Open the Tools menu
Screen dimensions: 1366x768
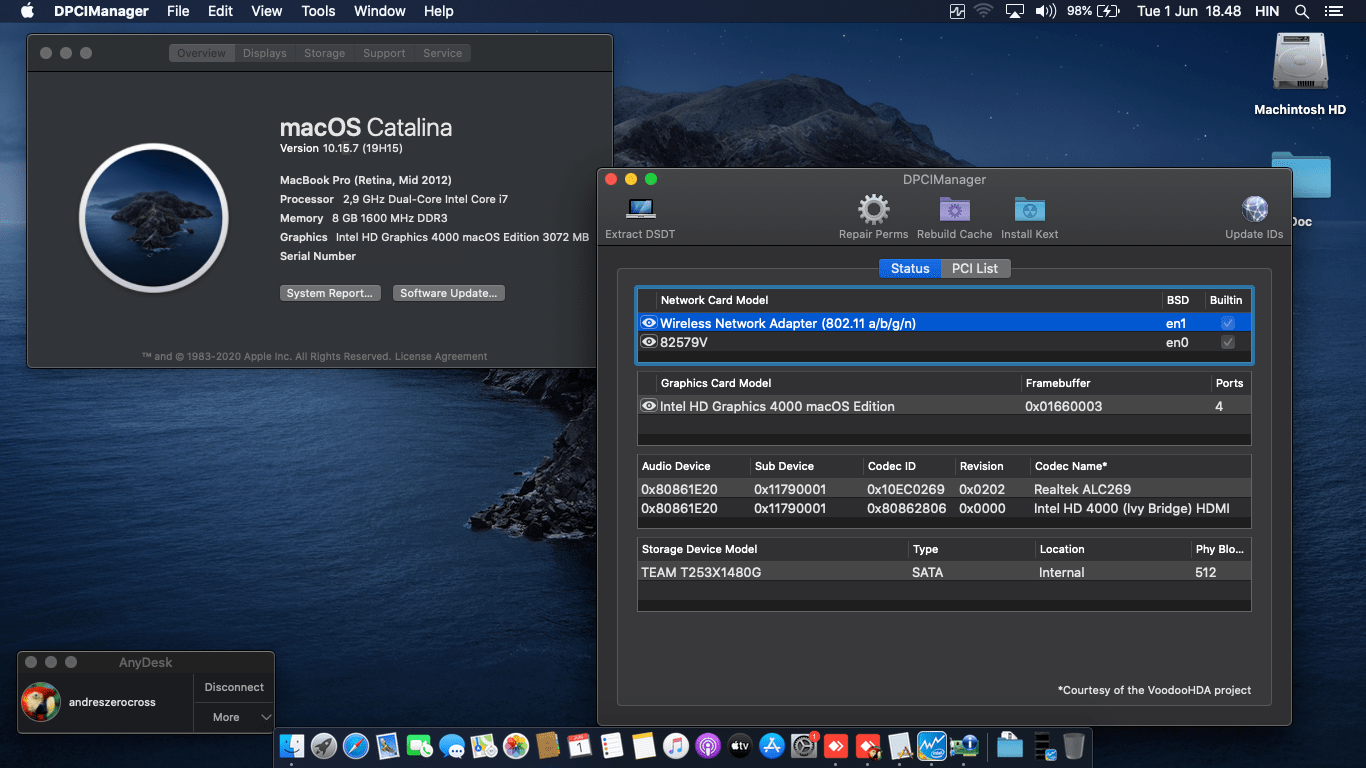coord(318,11)
